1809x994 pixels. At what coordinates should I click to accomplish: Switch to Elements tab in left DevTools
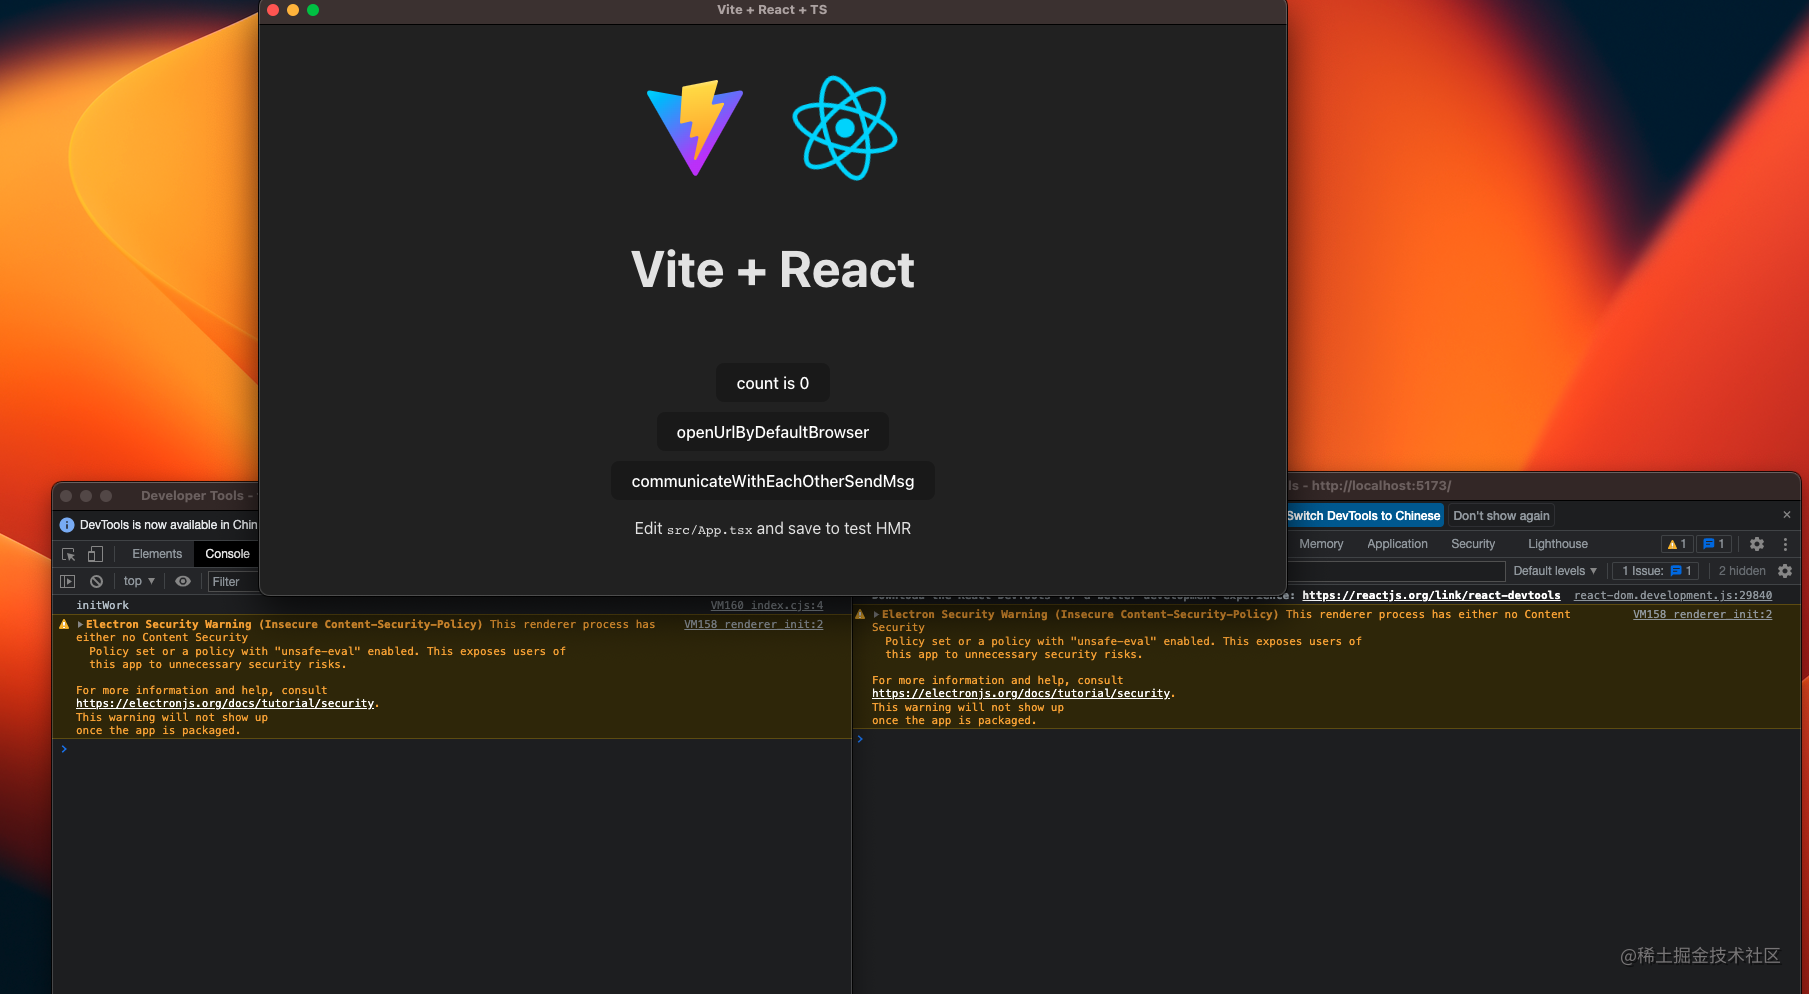(157, 554)
